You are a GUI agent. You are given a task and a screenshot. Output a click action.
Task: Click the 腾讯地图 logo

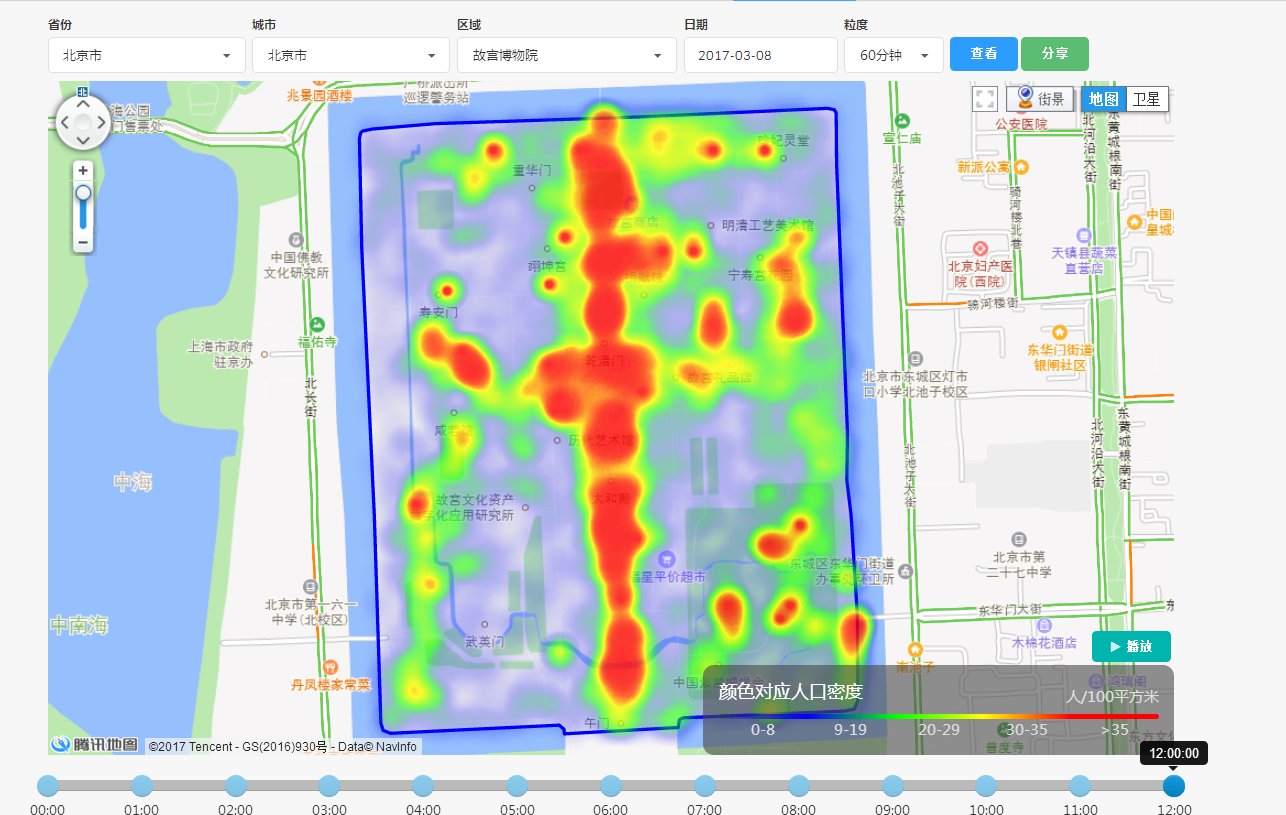(x=95, y=744)
